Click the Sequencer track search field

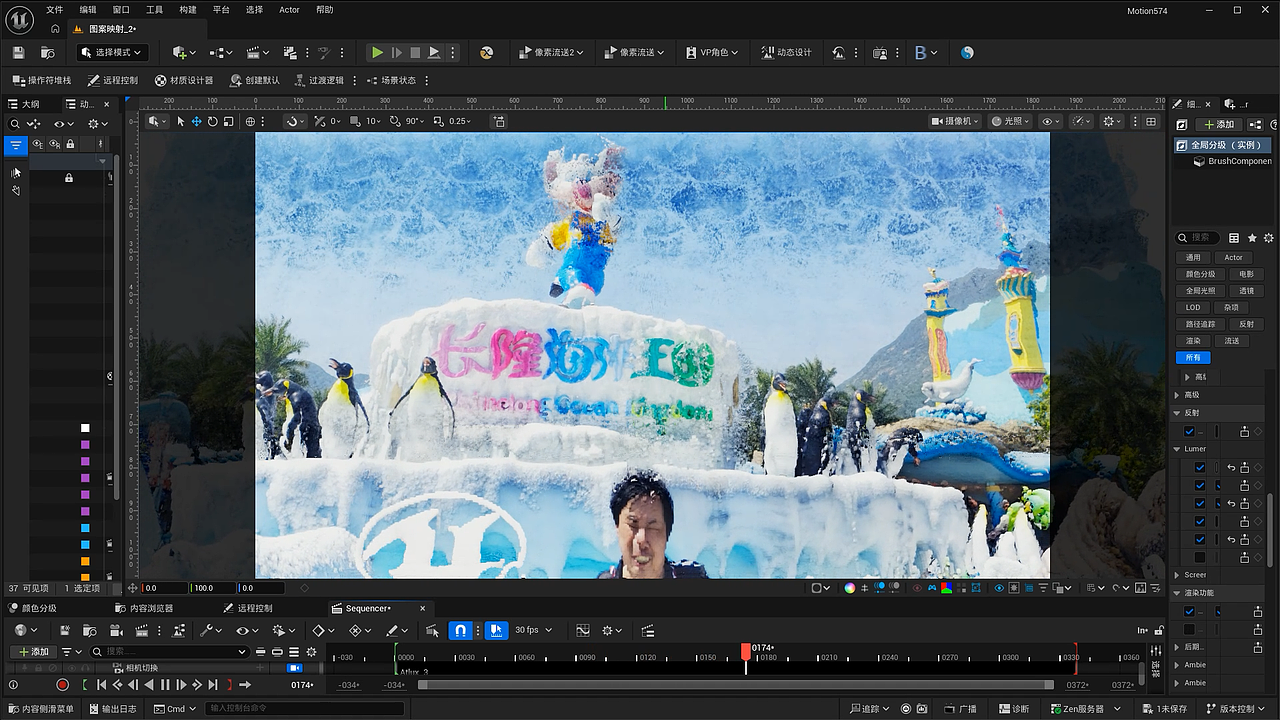click(170, 651)
